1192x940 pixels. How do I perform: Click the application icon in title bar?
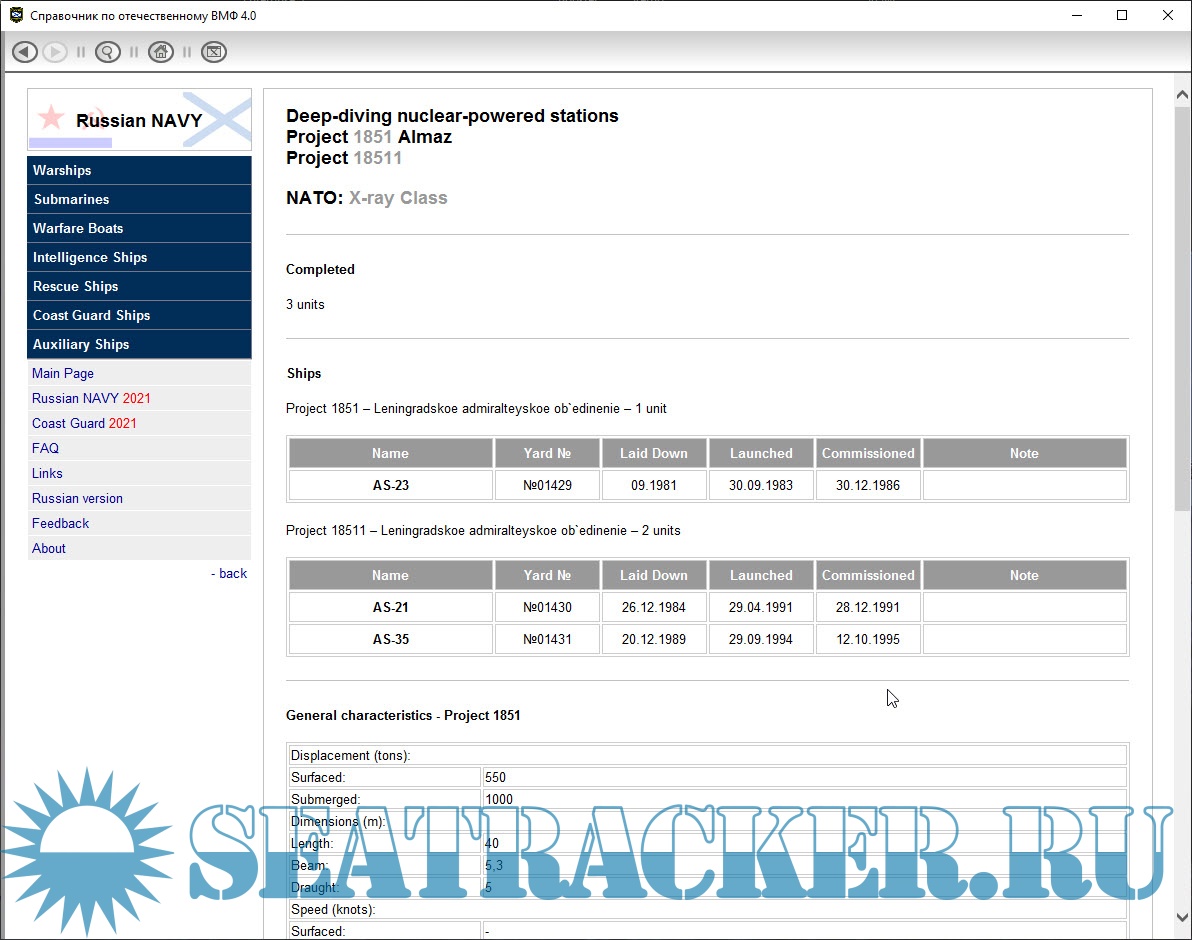click(x=16, y=16)
